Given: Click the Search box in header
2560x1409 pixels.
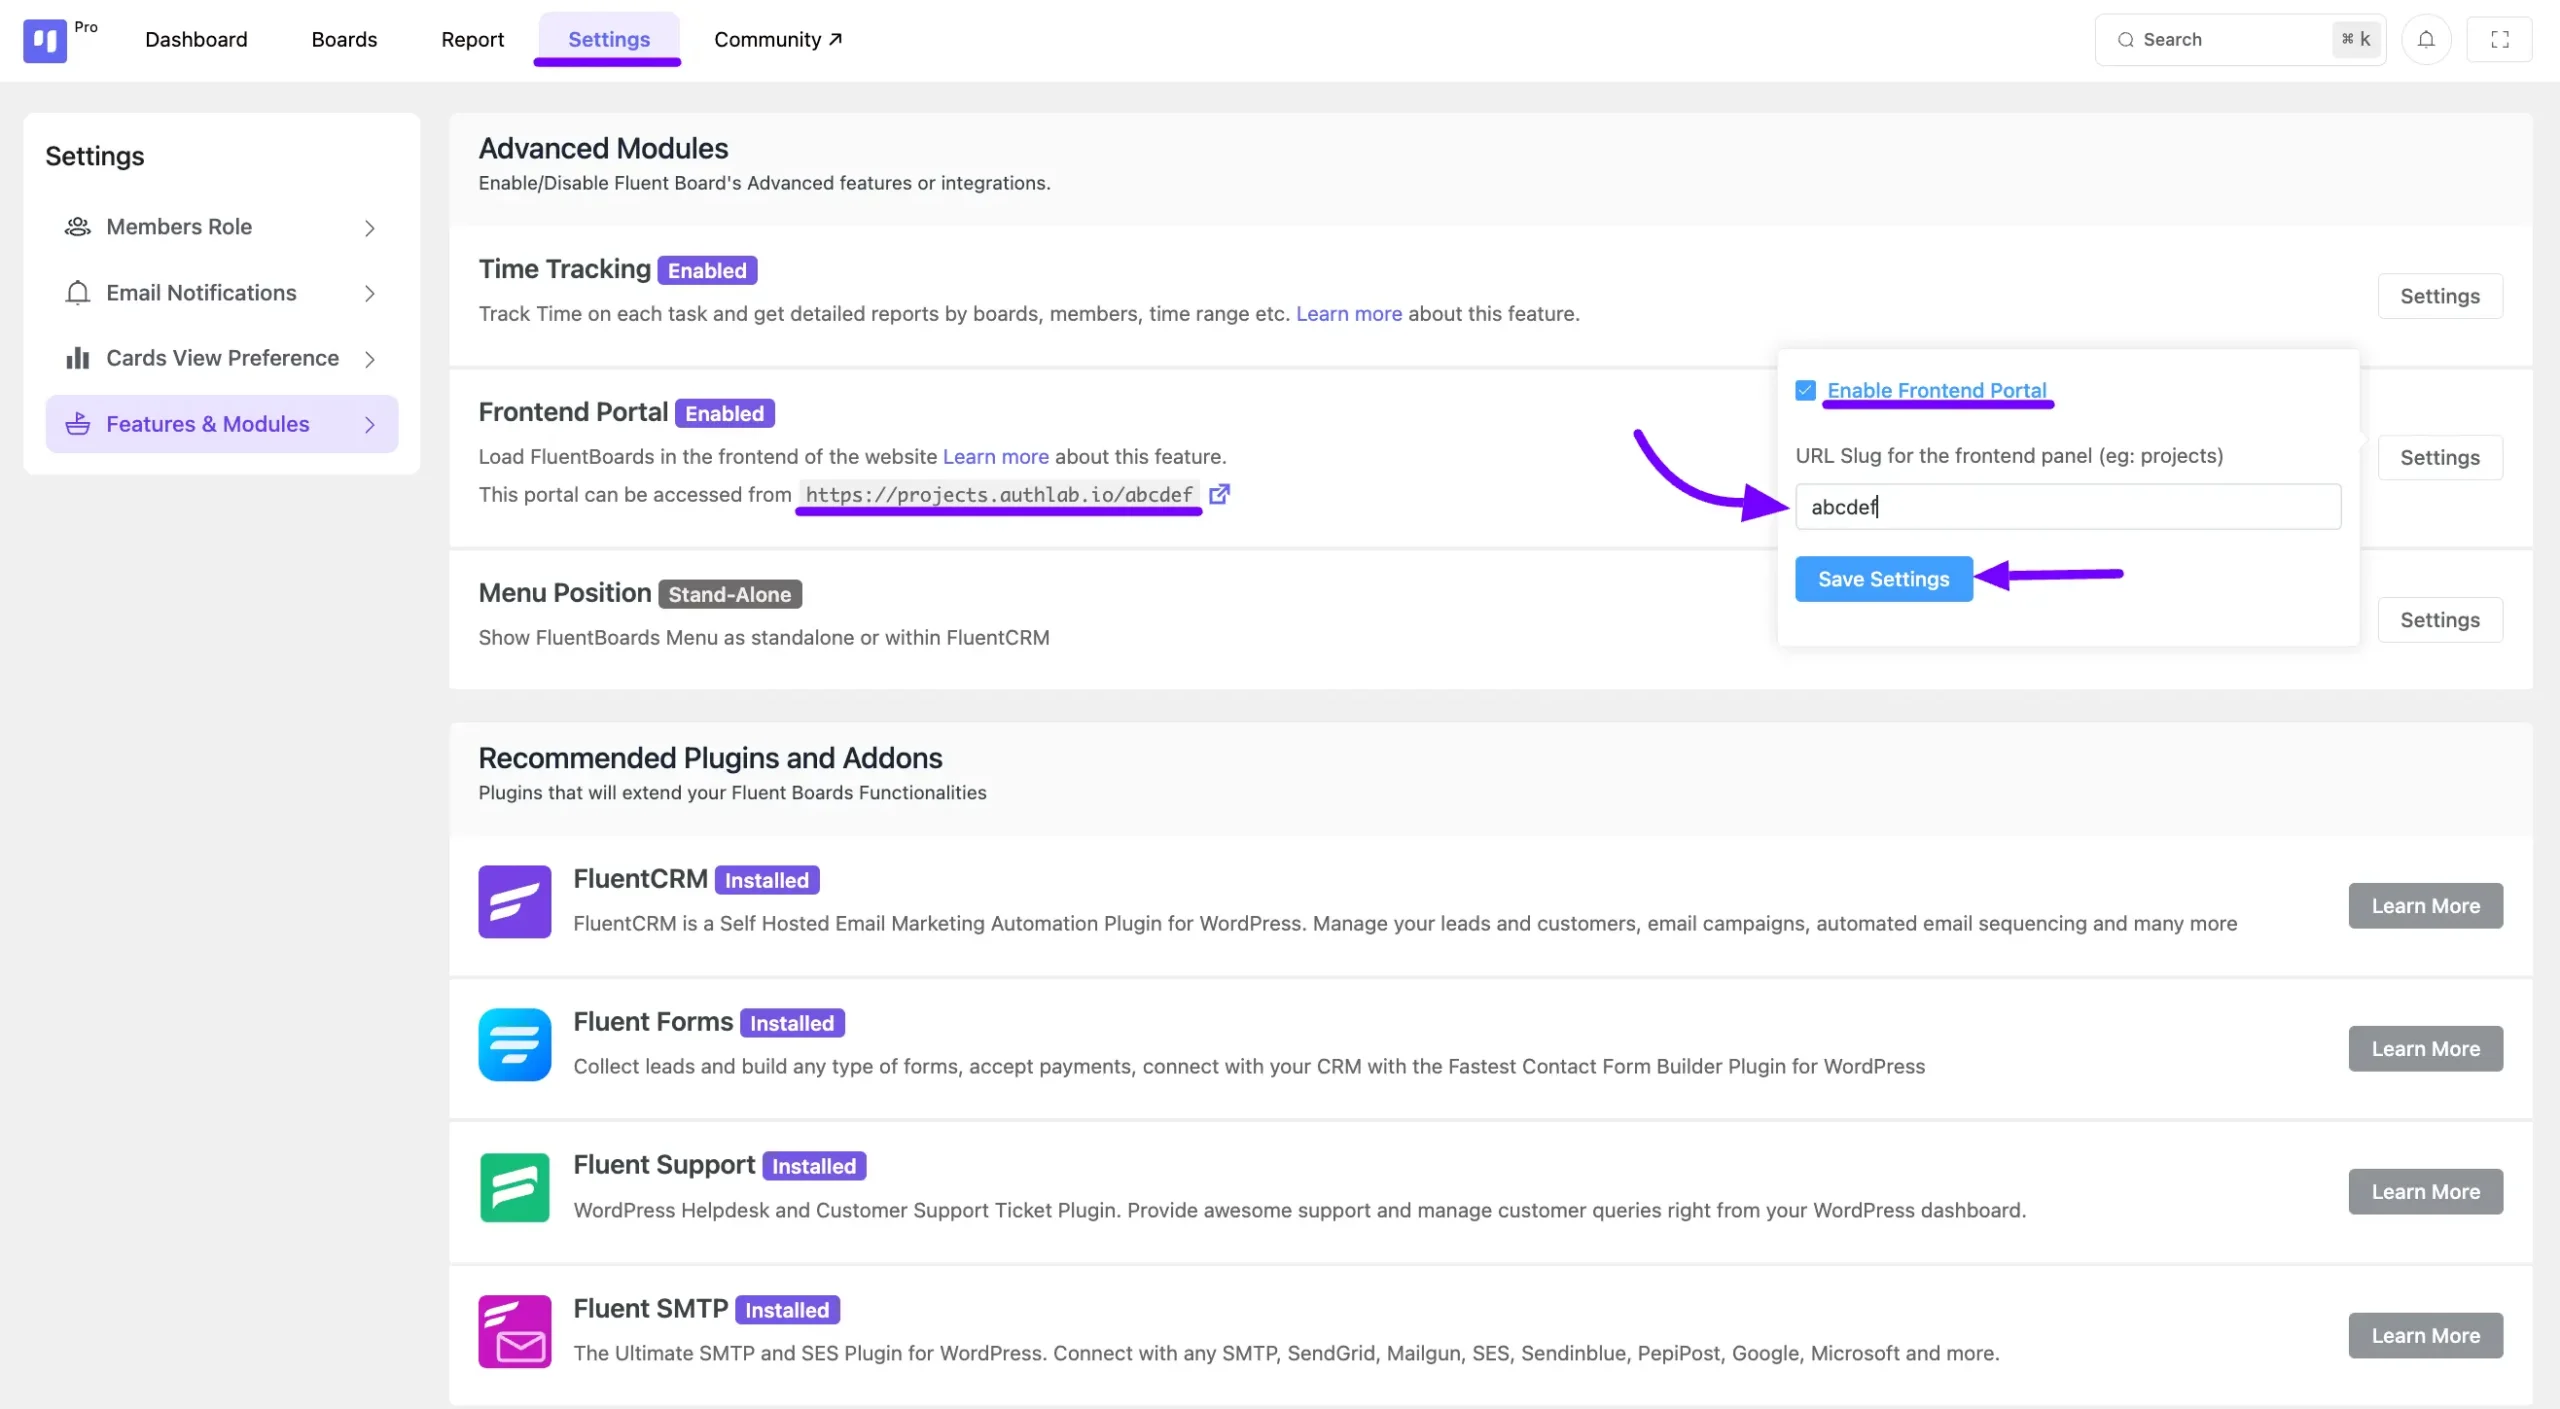Looking at the screenshot, I should click(2240, 40).
